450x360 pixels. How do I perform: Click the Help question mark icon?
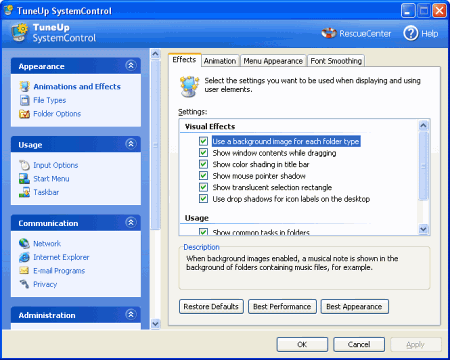tap(411, 33)
